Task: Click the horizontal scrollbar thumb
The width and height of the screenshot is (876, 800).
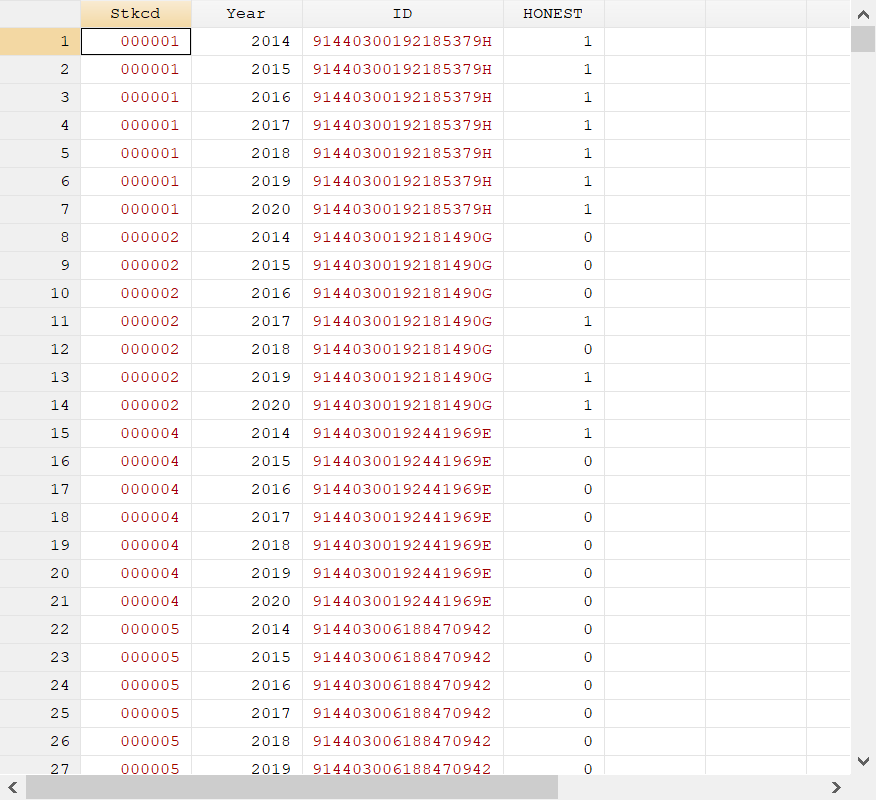Action: tap(292, 787)
